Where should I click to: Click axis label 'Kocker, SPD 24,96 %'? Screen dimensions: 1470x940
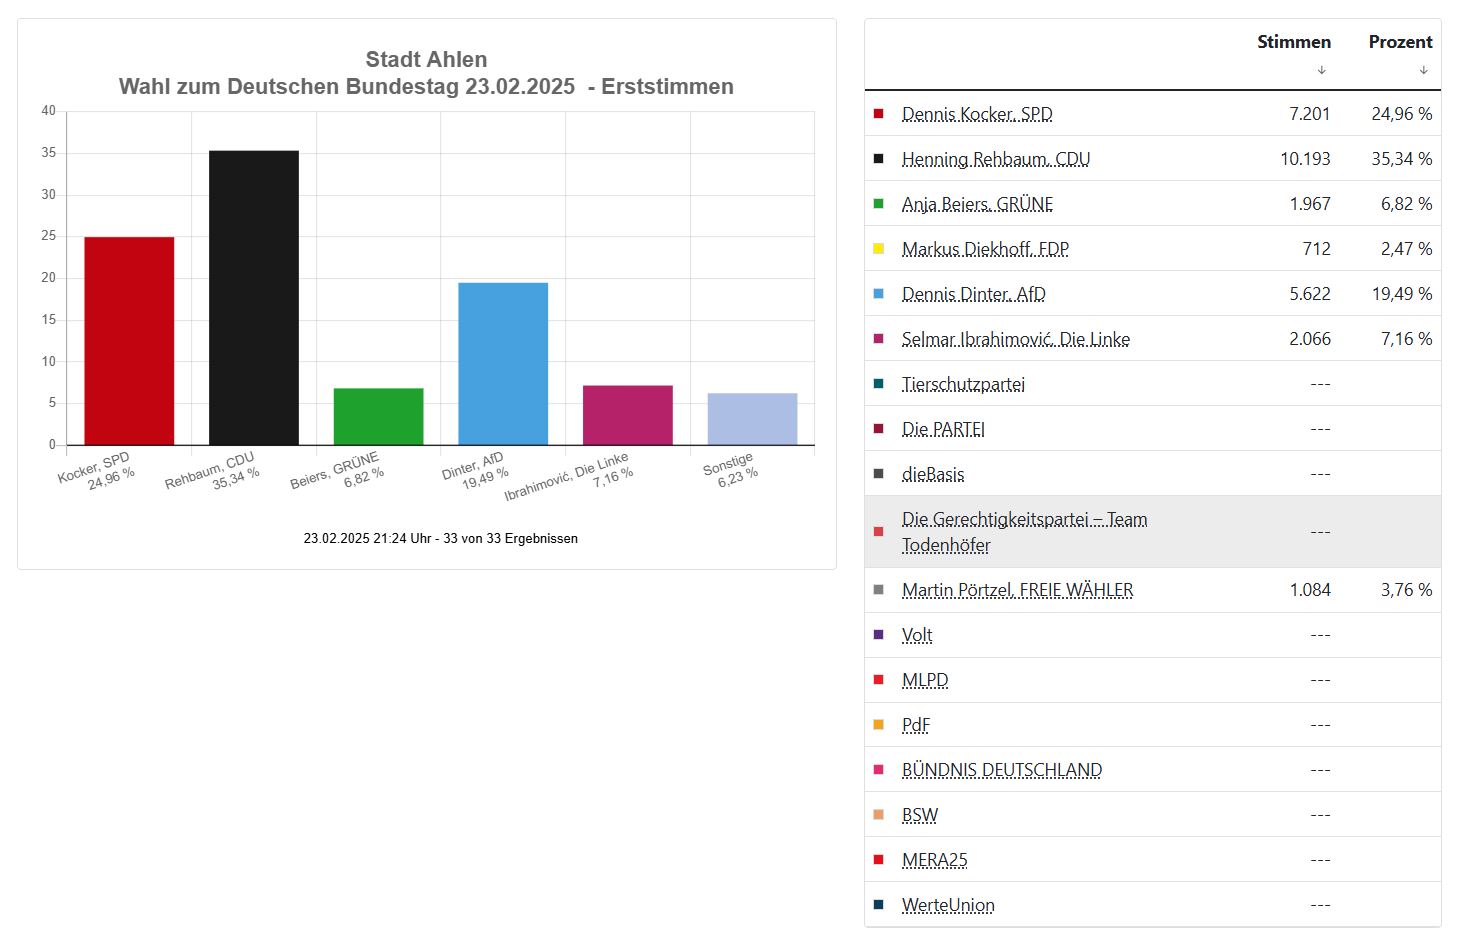97,470
